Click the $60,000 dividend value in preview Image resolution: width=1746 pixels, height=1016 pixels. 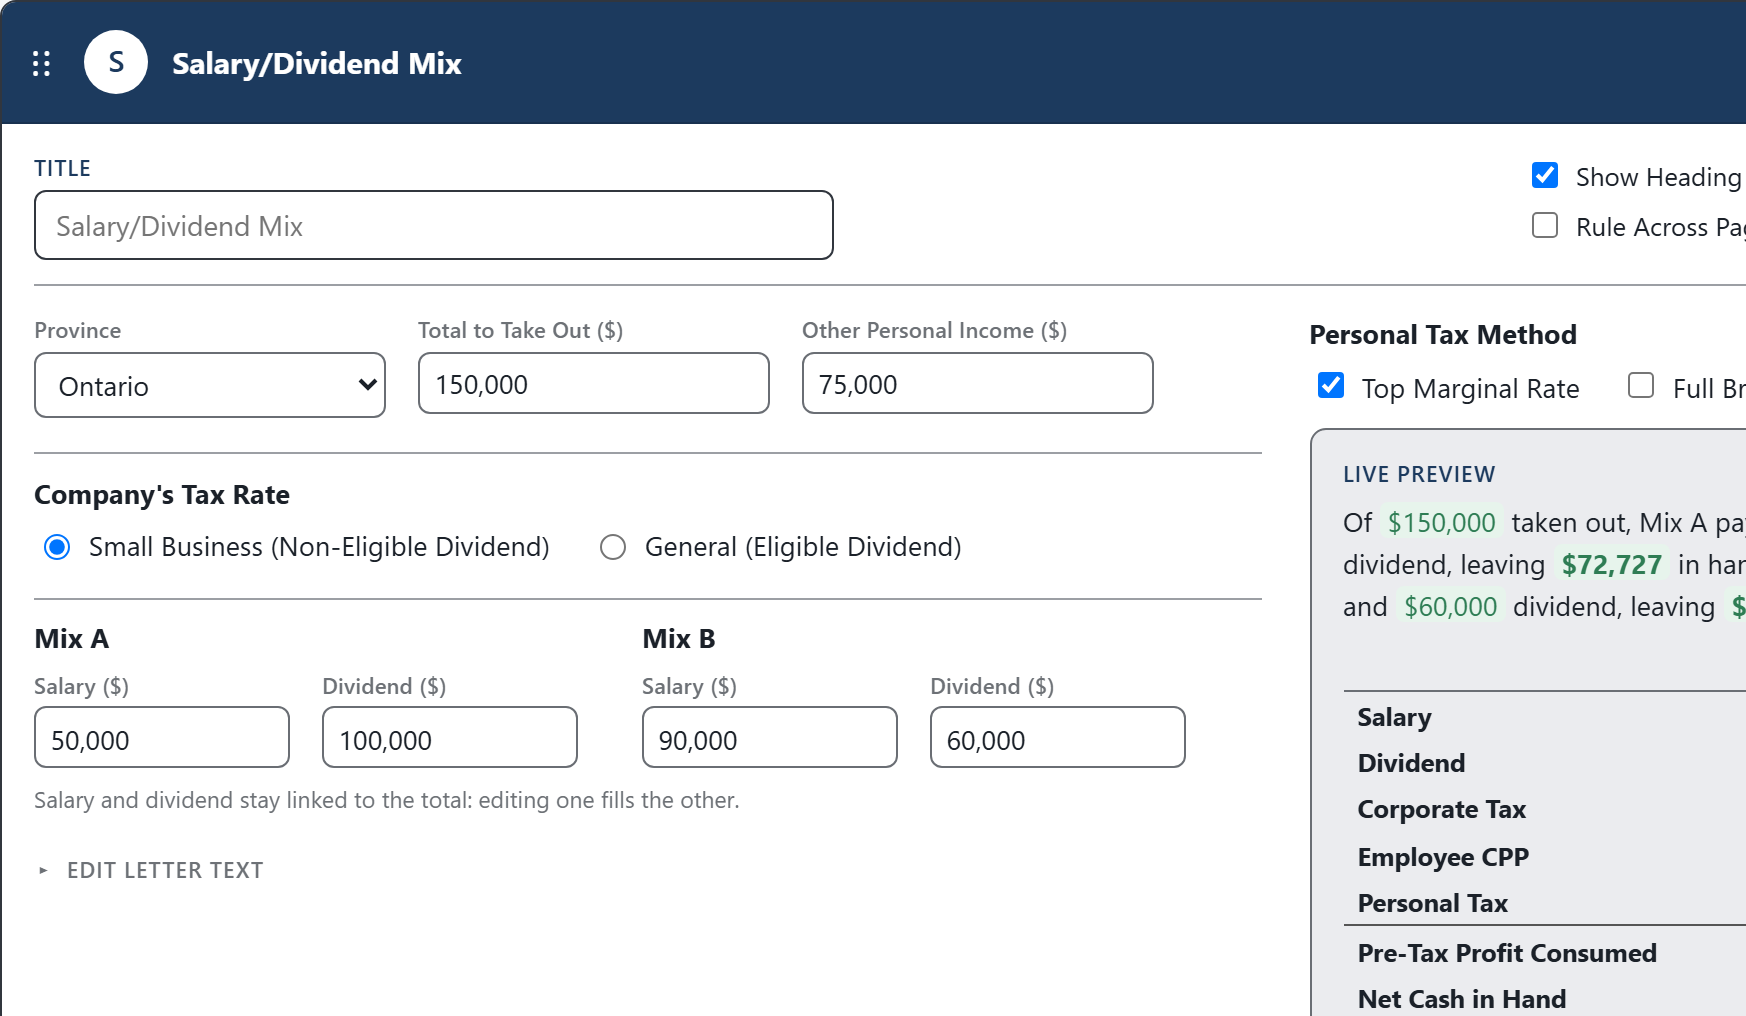[x=1450, y=607]
